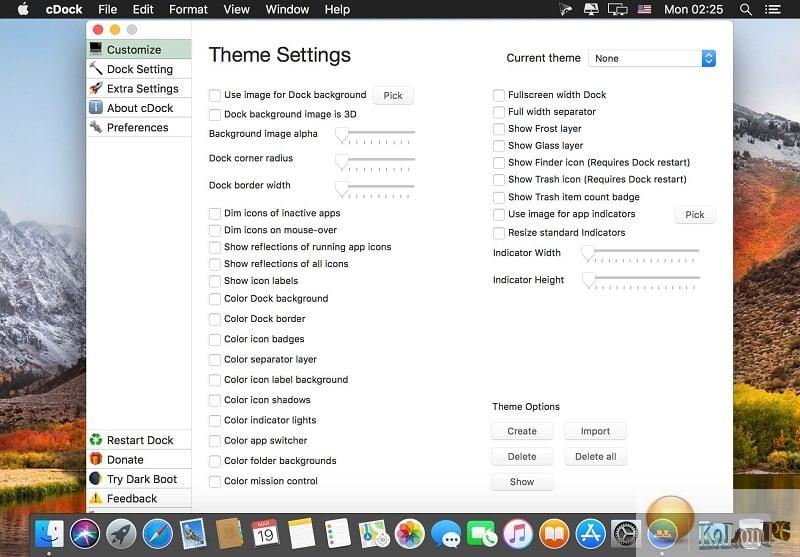Image resolution: width=800 pixels, height=557 pixels.
Task: Click the Extra Settings rocket icon
Action: 95,88
